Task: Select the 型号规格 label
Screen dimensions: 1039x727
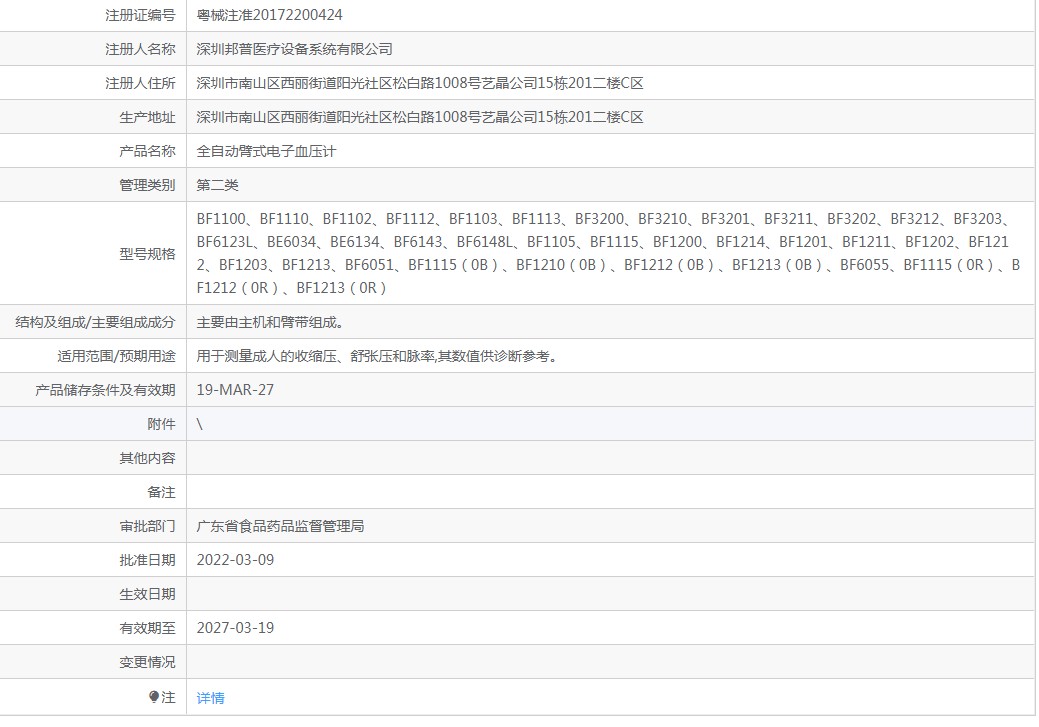Action: click(x=147, y=254)
